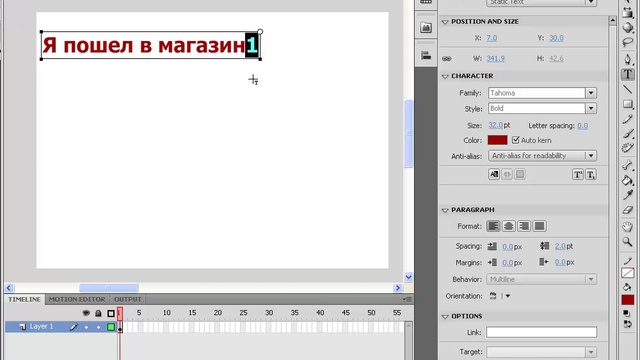The image size is (640, 360).
Task: Click the font Size value 32.0
Action: coord(496,125)
